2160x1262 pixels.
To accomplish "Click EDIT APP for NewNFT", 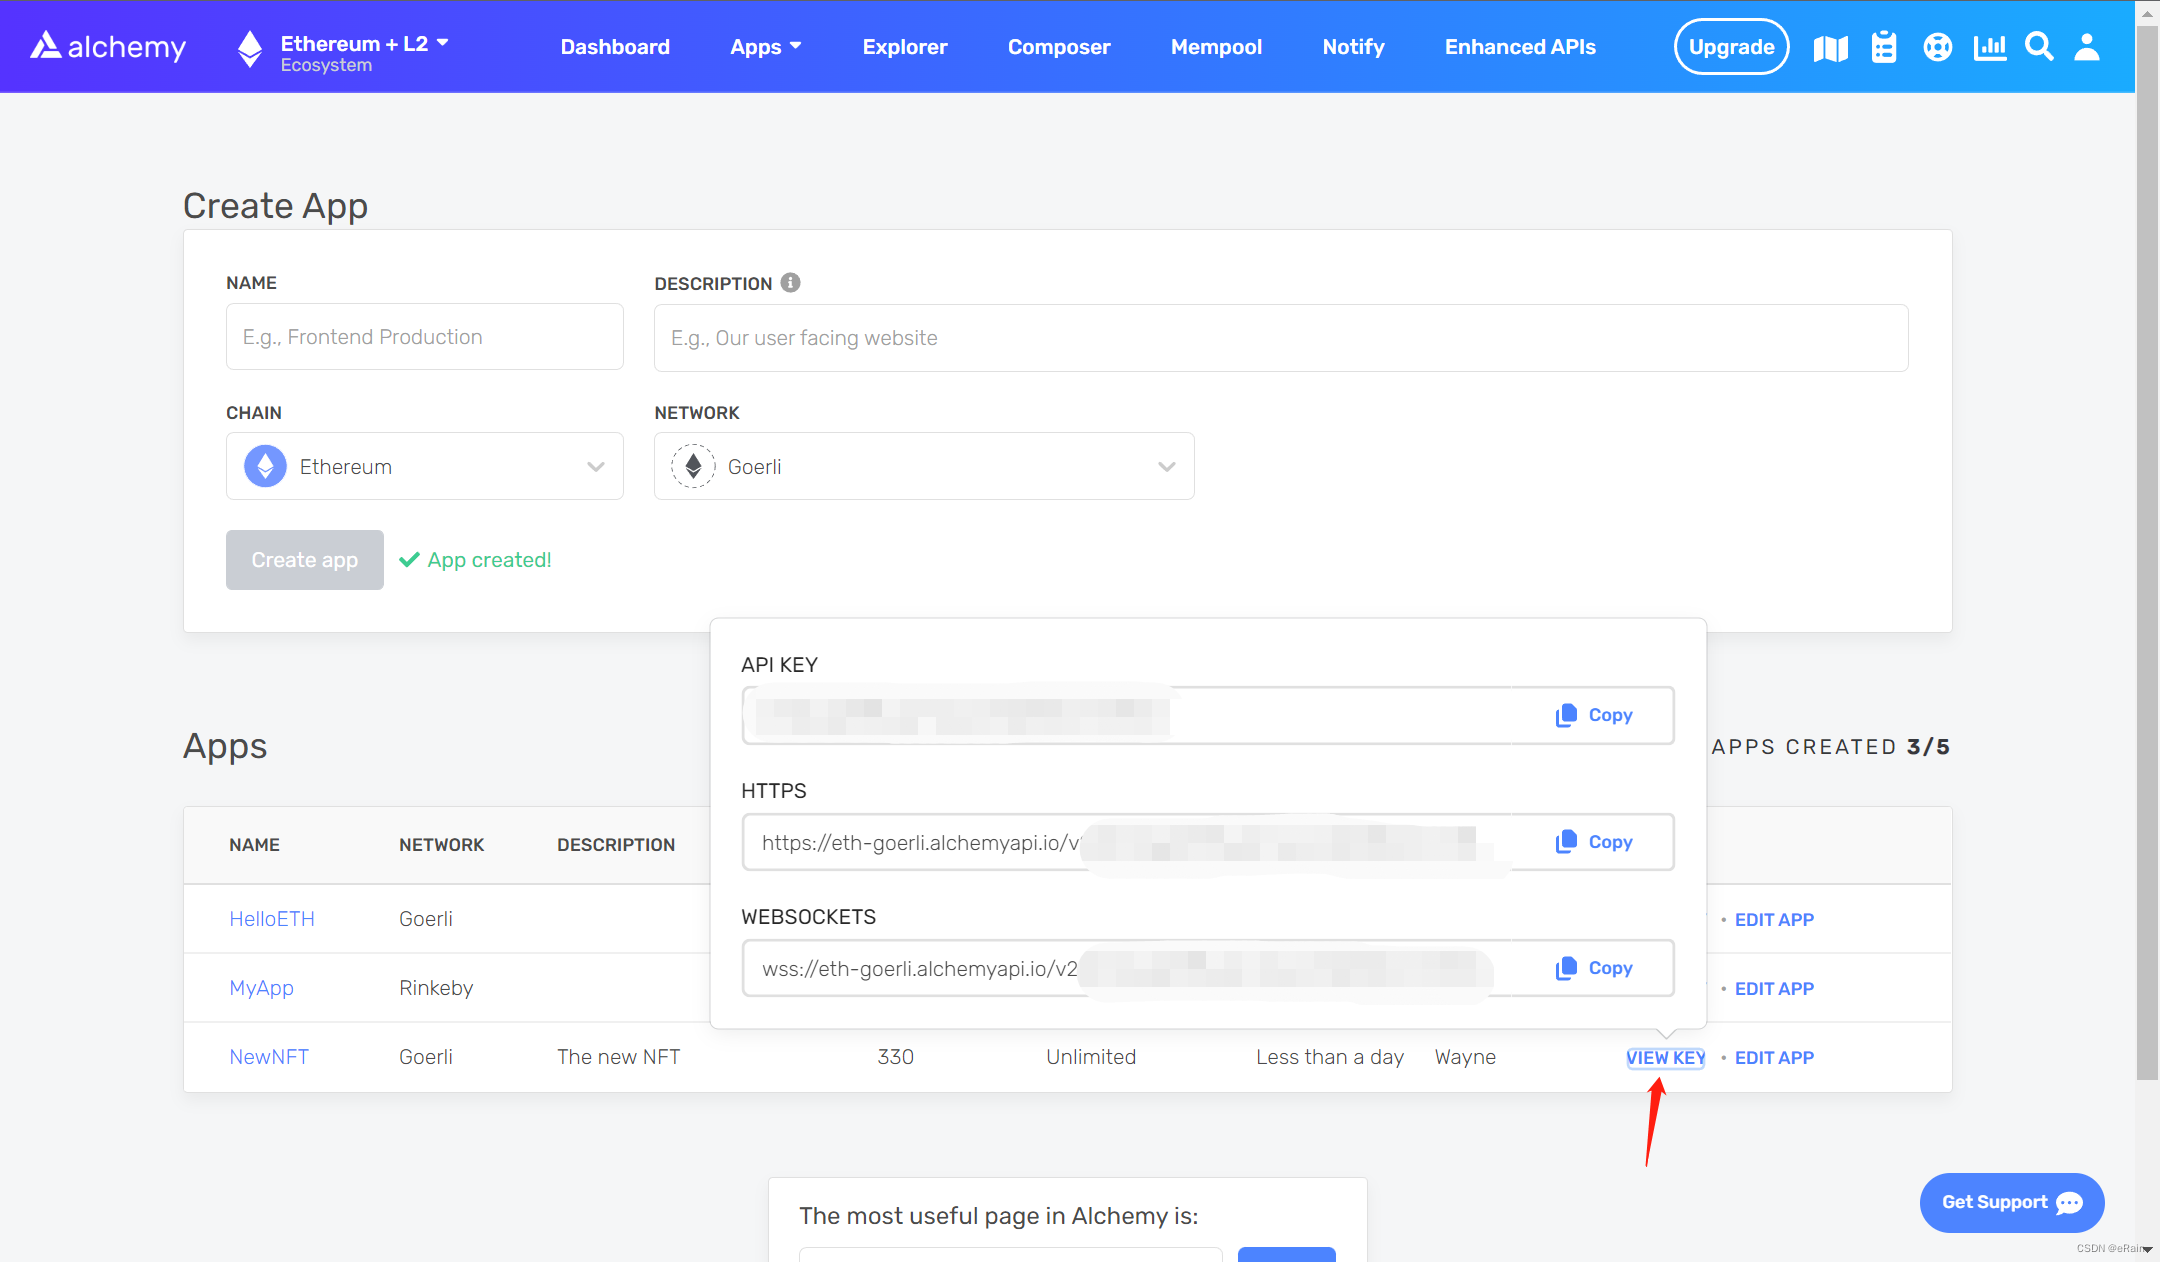I will [1774, 1058].
